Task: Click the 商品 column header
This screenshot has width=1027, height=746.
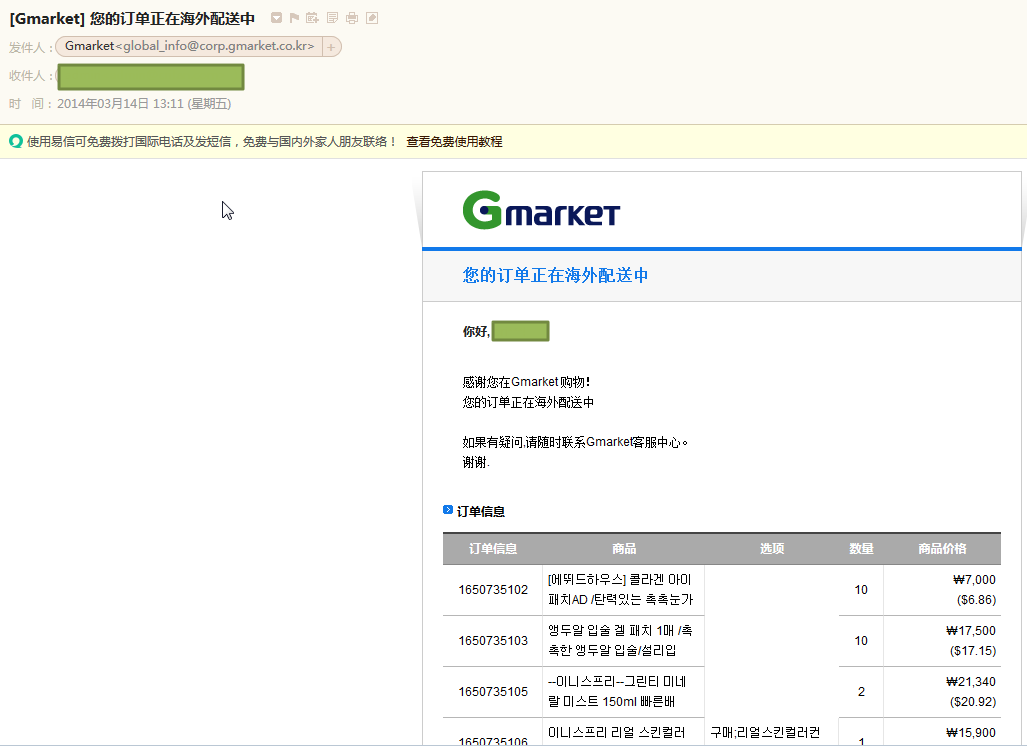Action: point(624,549)
